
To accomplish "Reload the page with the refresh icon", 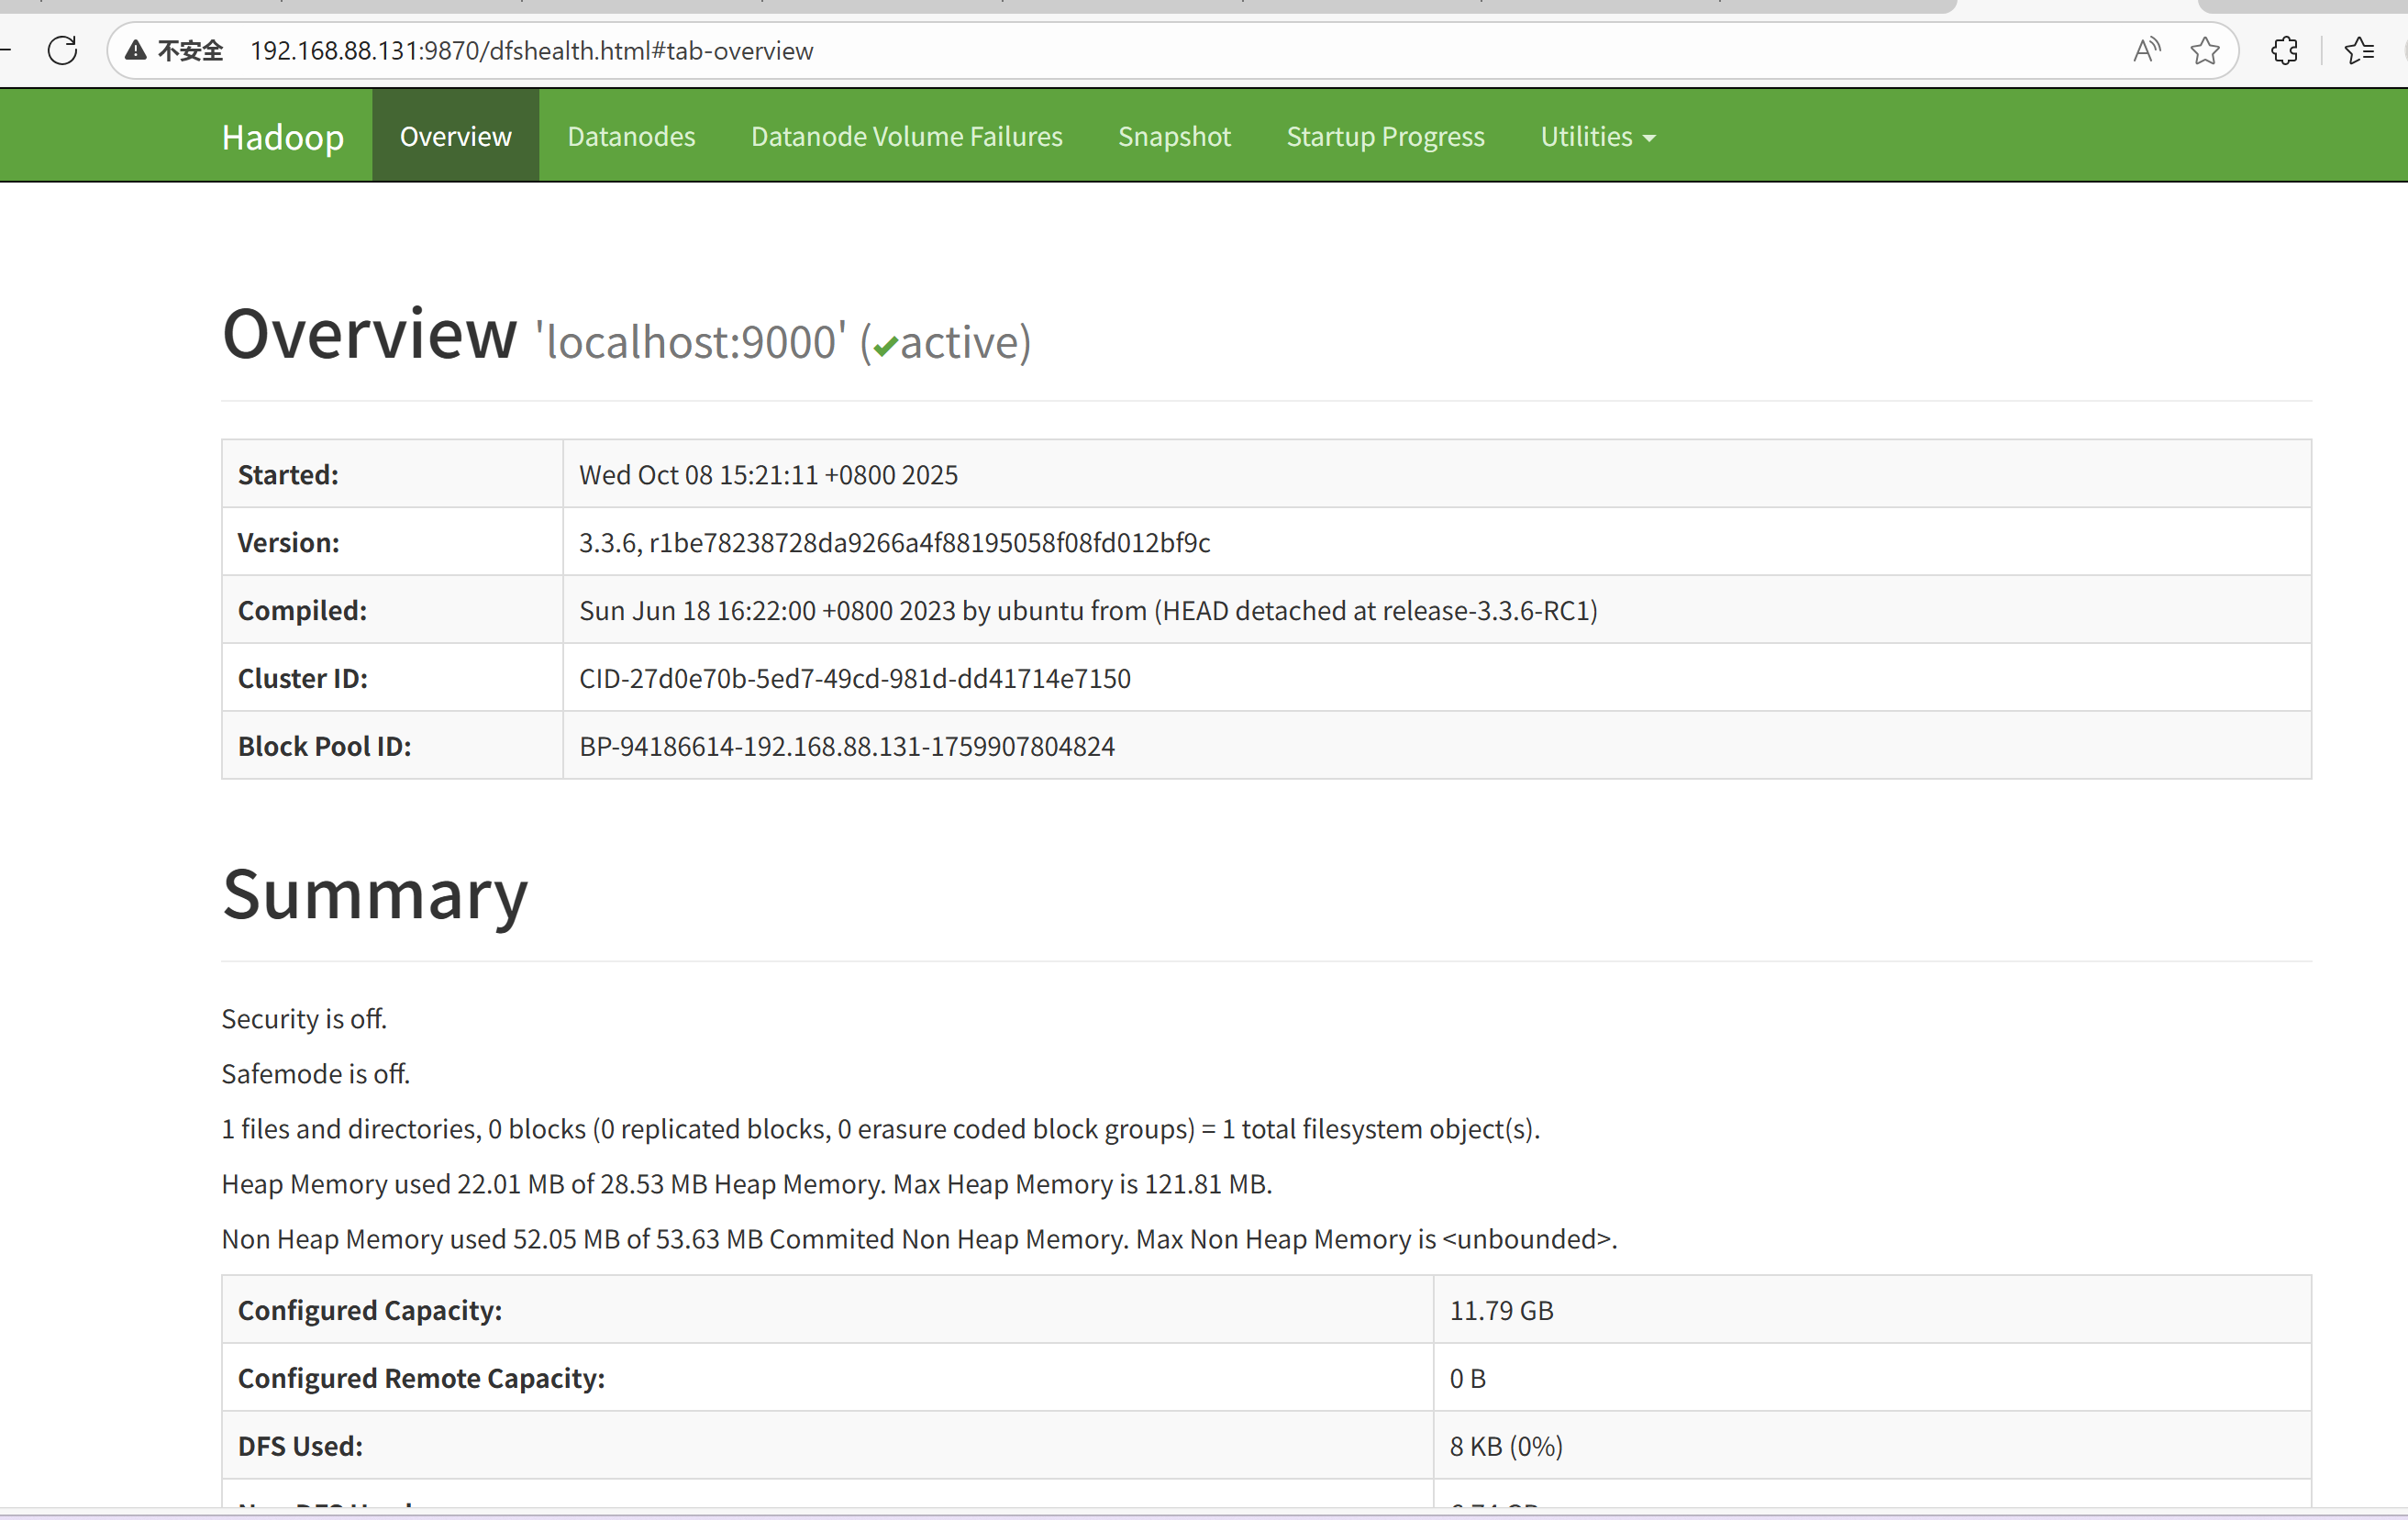I will pyautogui.click(x=62, y=50).
